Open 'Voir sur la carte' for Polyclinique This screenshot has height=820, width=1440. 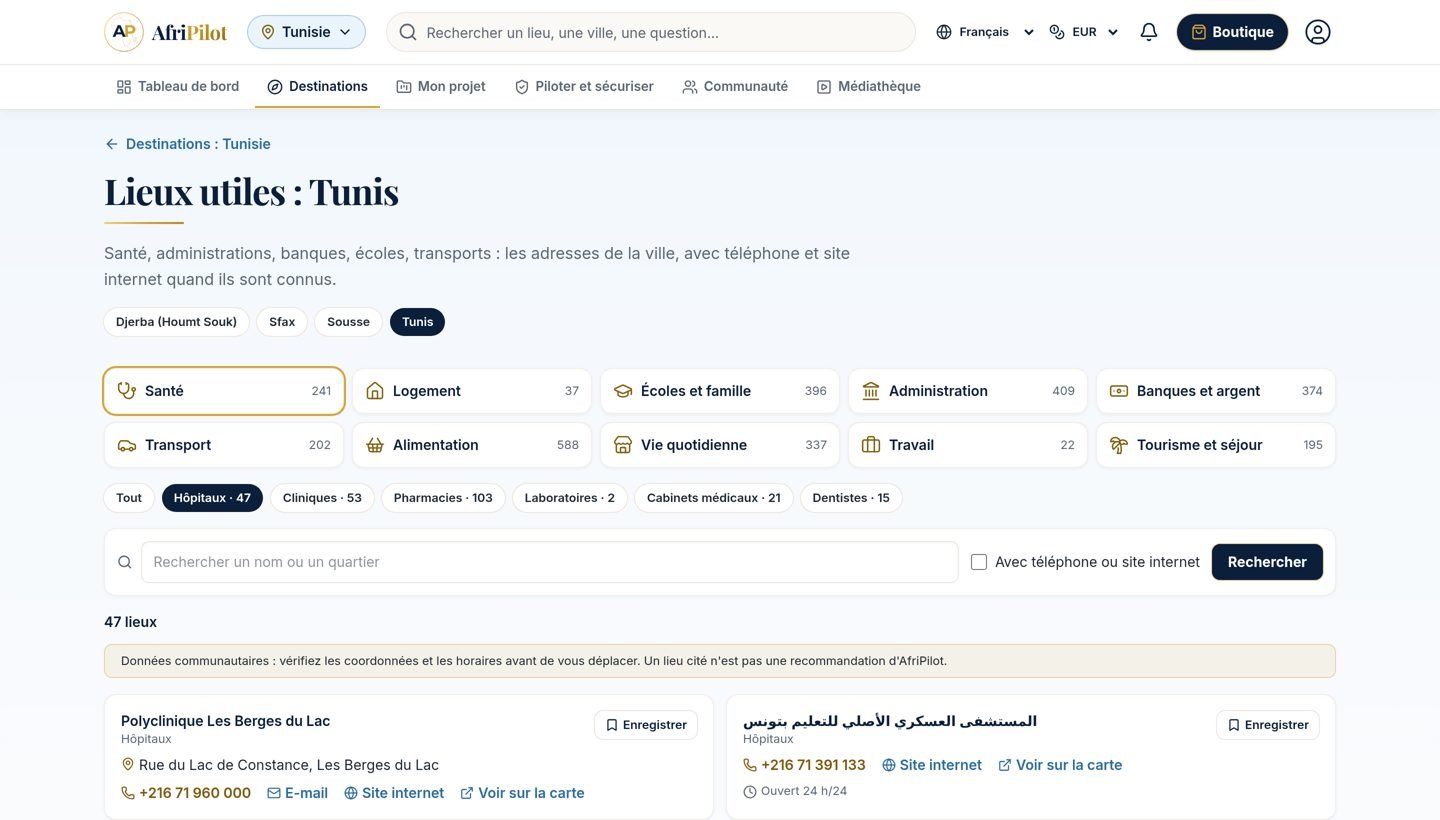point(522,793)
